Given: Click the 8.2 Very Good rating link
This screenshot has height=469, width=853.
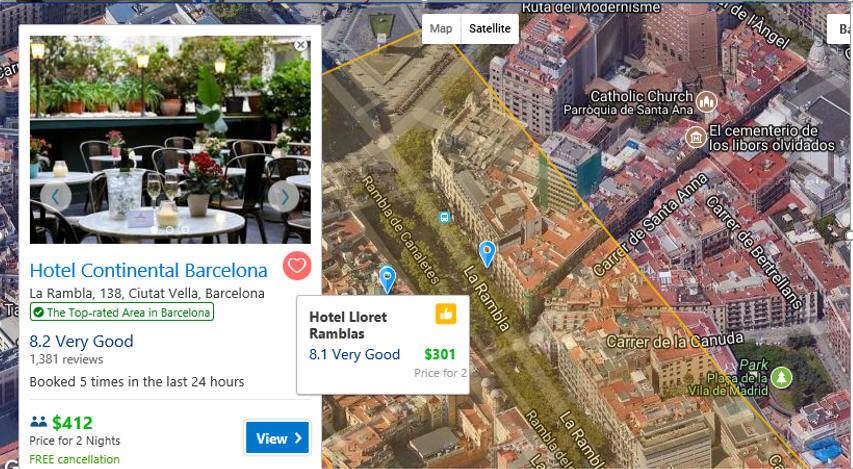Looking at the screenshot, I should 82,341.
